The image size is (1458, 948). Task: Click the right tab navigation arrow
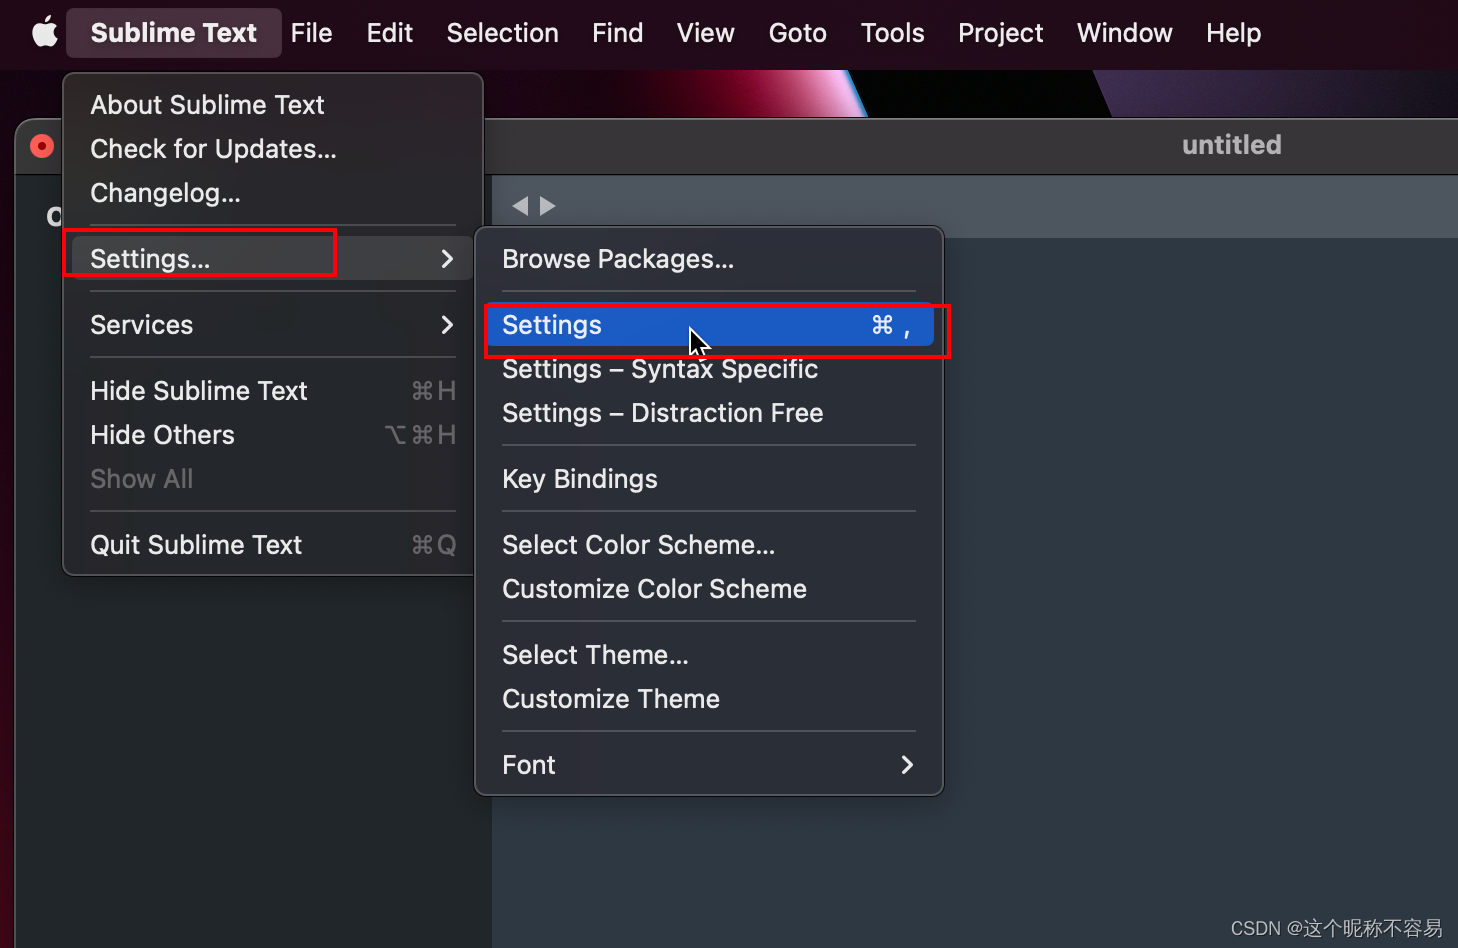pos(547,206)
